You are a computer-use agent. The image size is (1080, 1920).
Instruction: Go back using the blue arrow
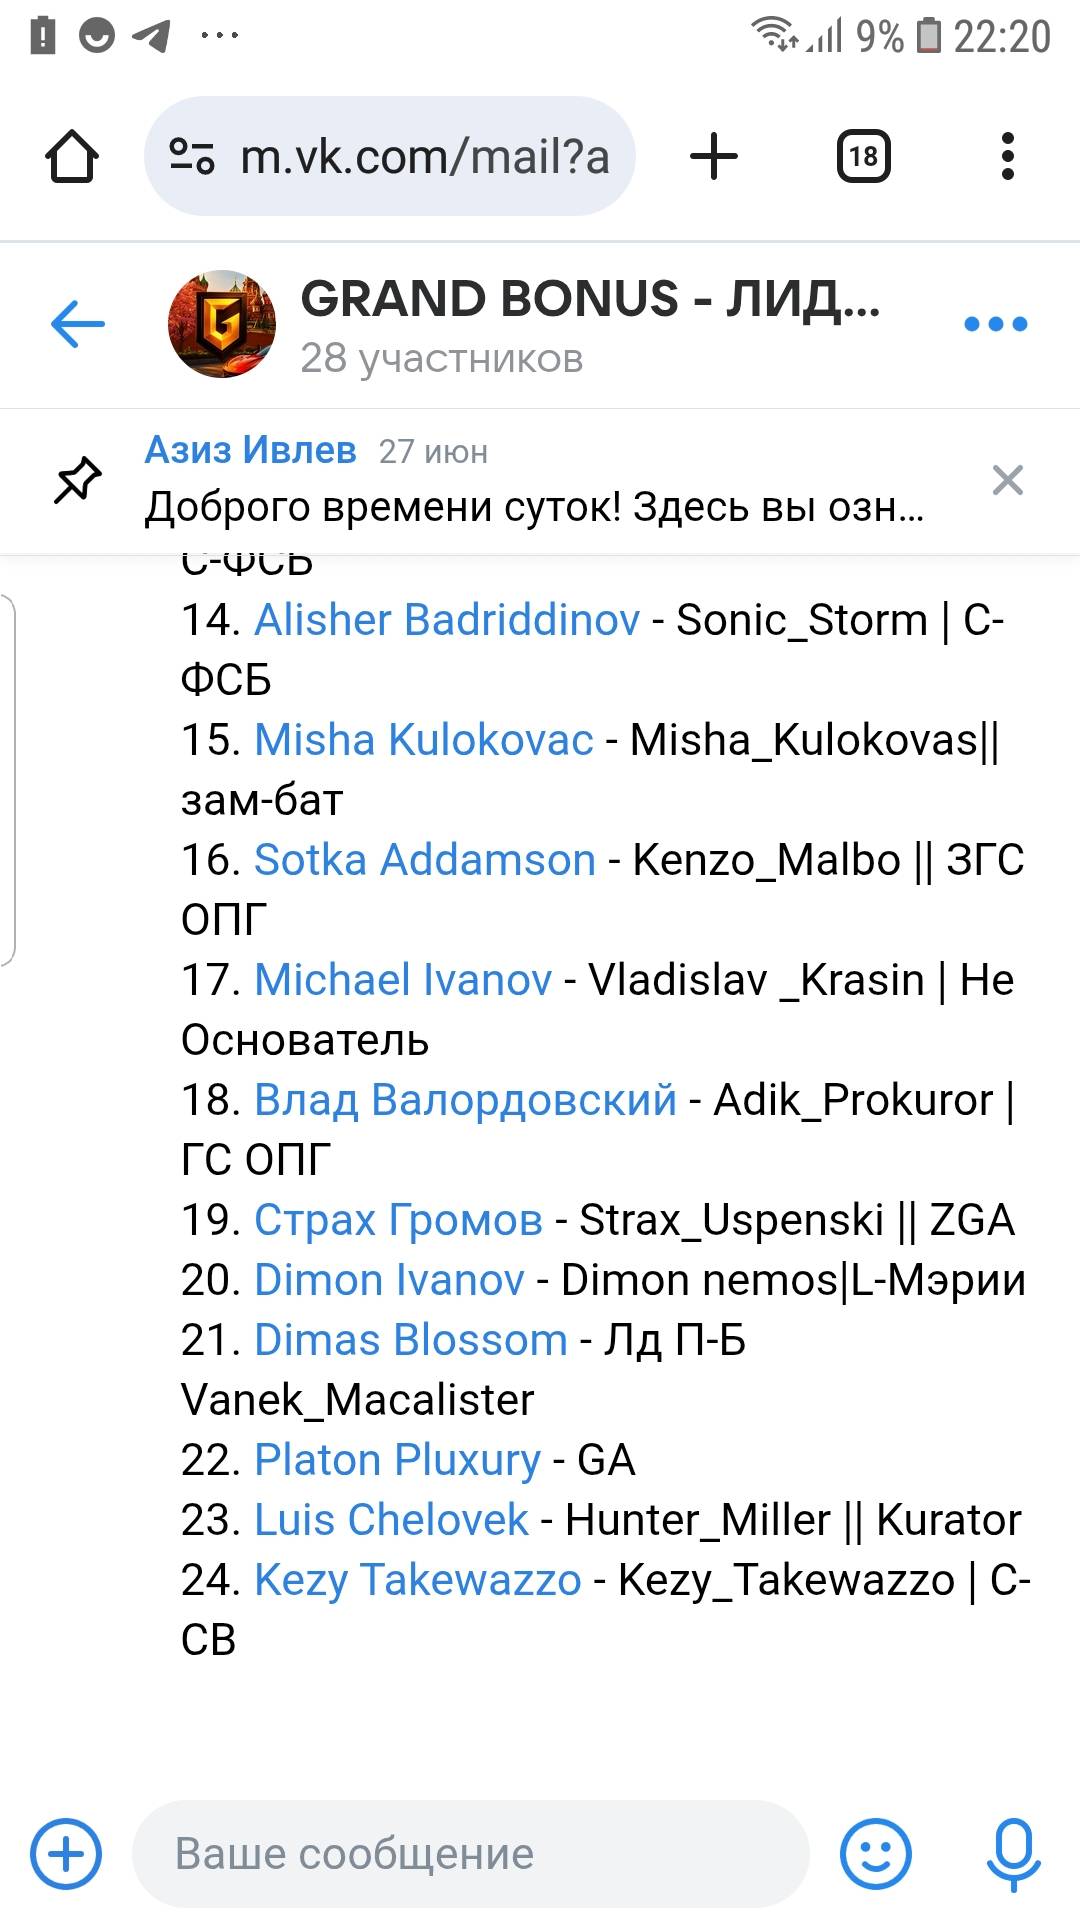point(78,324)
